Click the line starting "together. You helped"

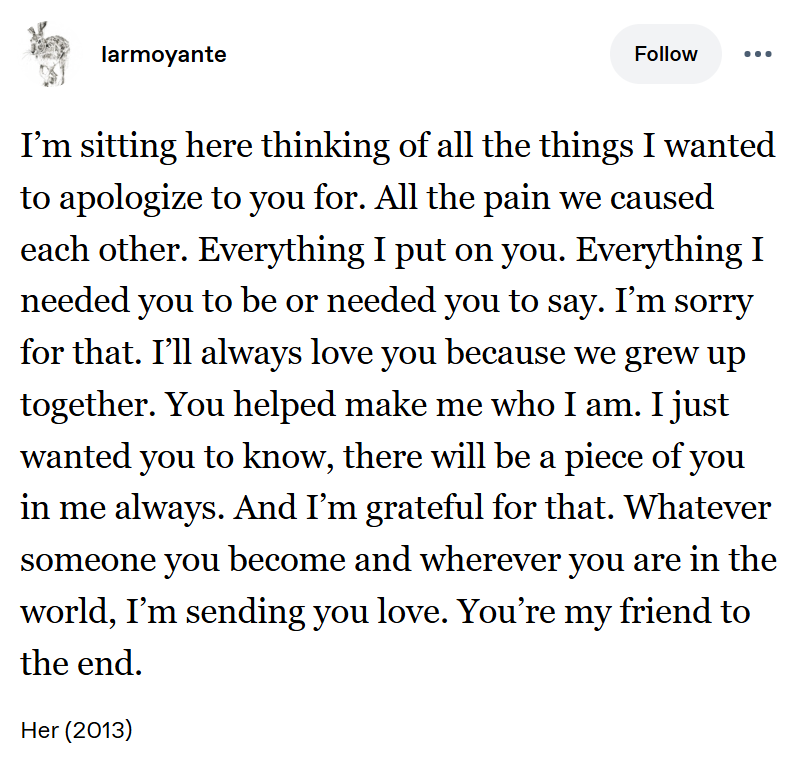point(377,405)
